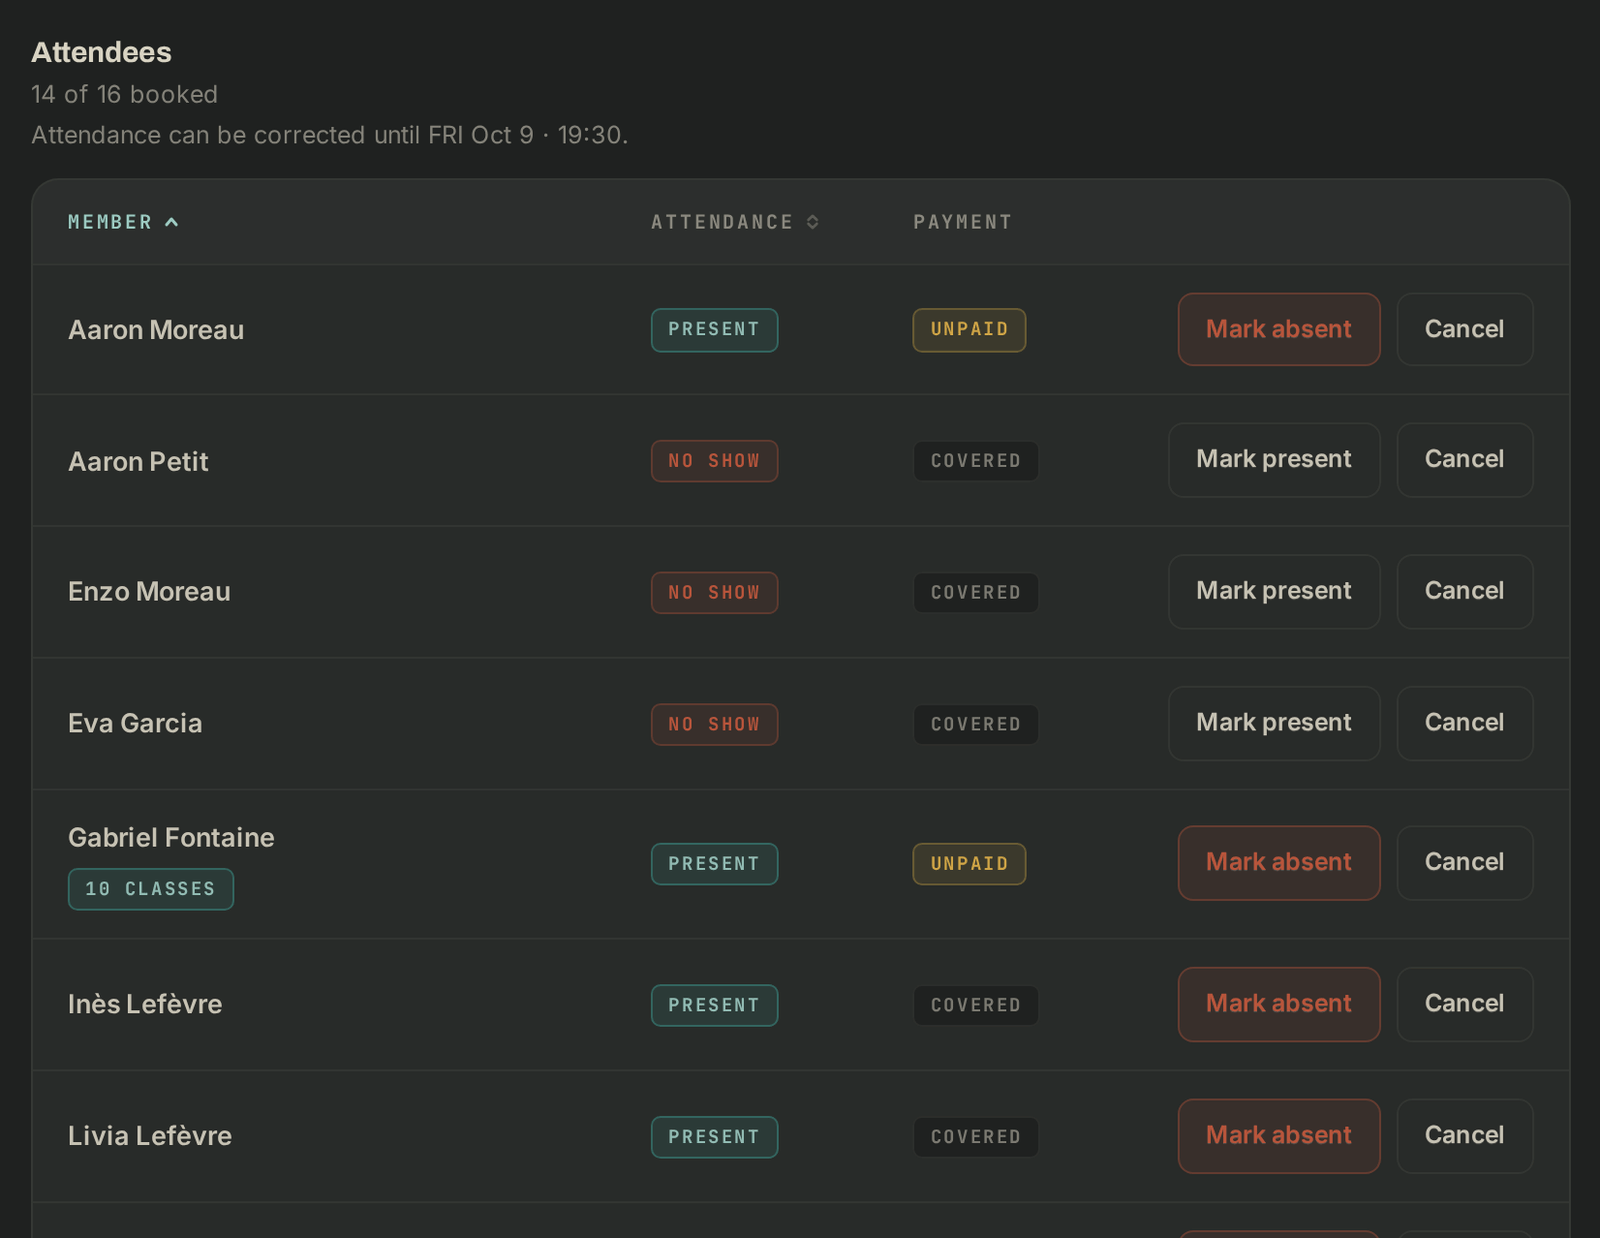Select the name Eva Garcia

tap(135, 723)
